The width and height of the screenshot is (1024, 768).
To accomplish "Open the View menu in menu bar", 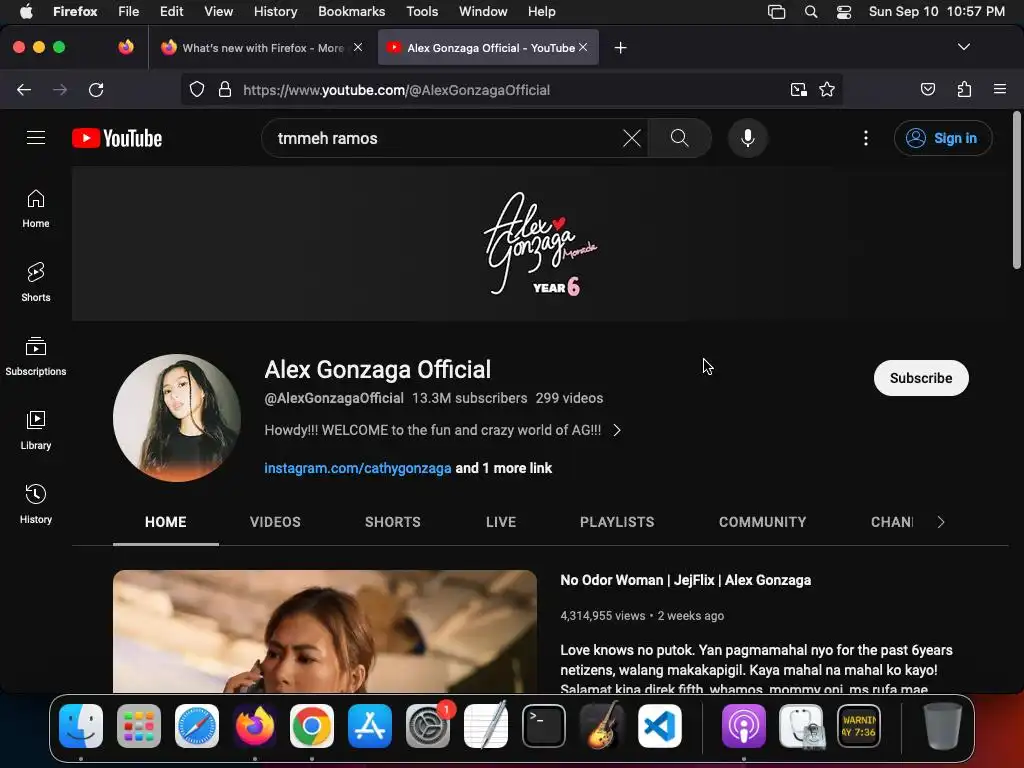I will [x=218, y=12].
